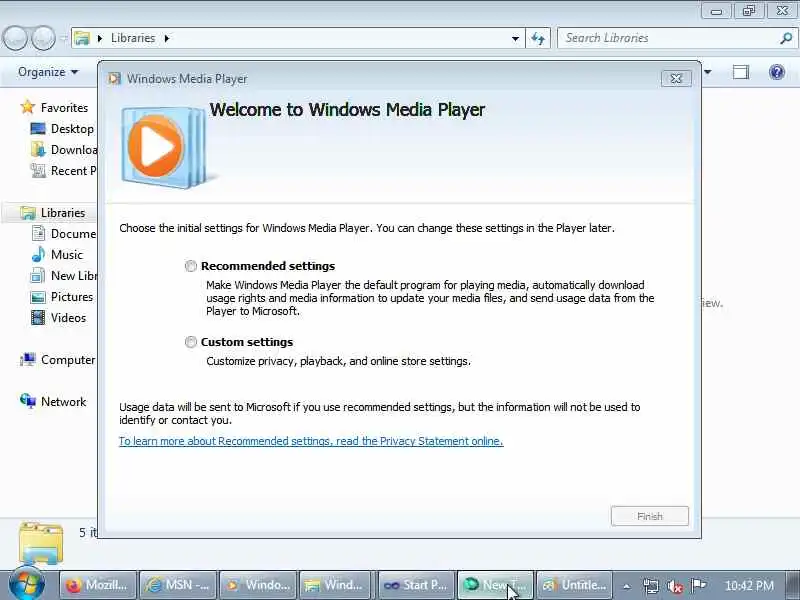Screen dimensions: 800x600
Task: Click the Back arrow in the Libraries window
Action: pyautogui.click(x=15, y=39)
